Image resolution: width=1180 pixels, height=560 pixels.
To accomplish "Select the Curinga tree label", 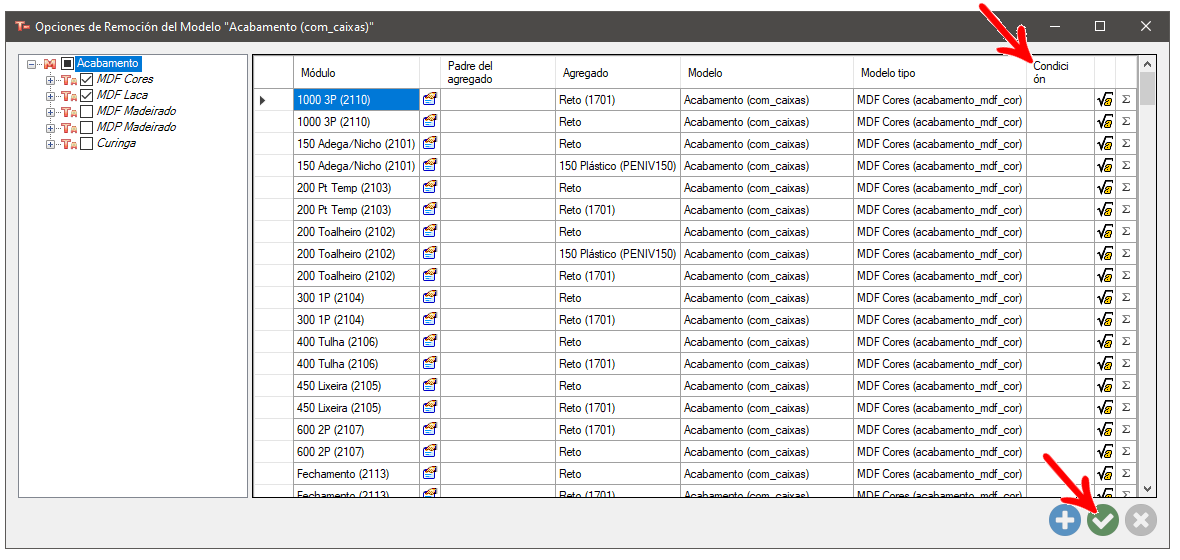I will tap(117, 143).
